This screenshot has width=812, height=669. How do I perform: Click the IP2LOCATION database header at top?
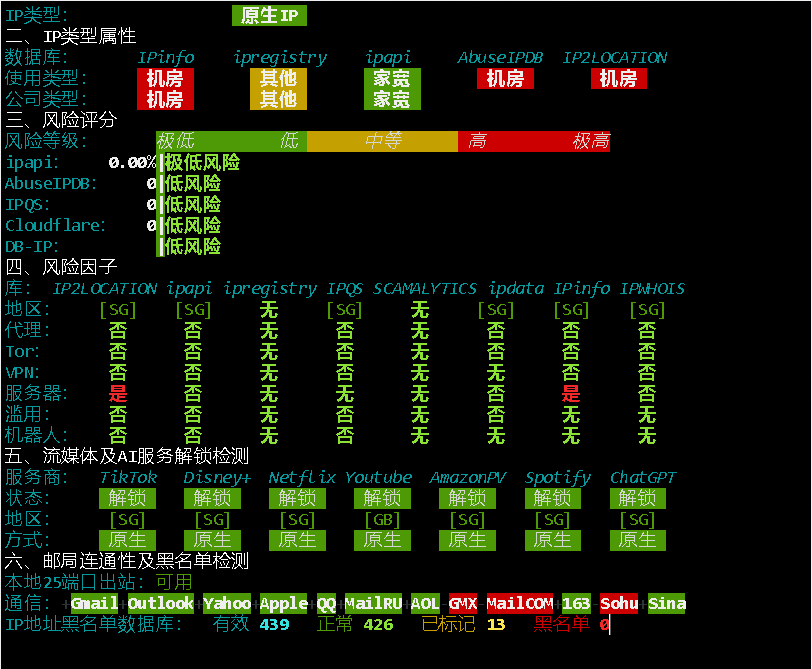click(614, 57)
